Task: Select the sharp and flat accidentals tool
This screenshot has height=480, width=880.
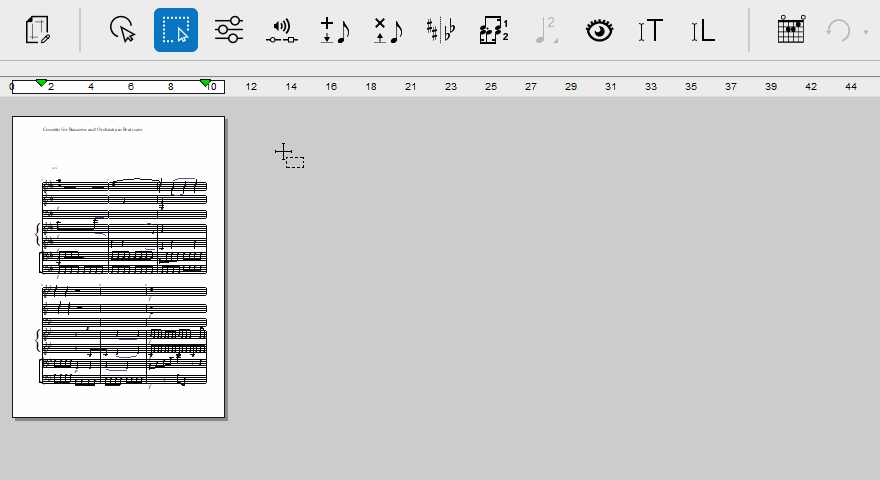Action: (440, 30)
